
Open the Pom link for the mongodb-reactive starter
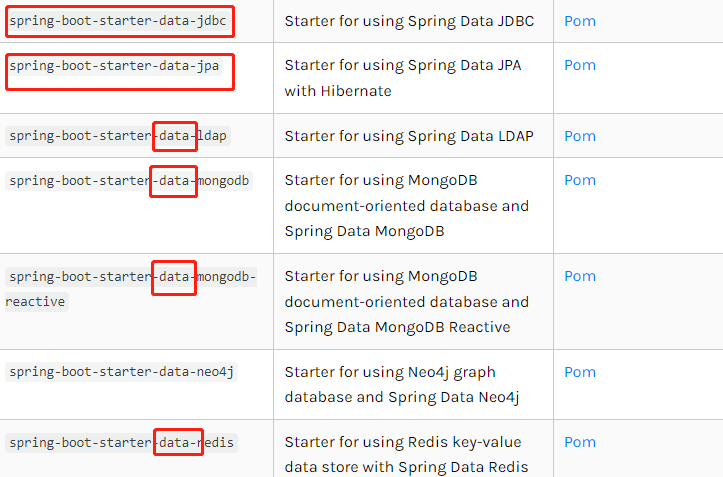click(x=580, y=276)
